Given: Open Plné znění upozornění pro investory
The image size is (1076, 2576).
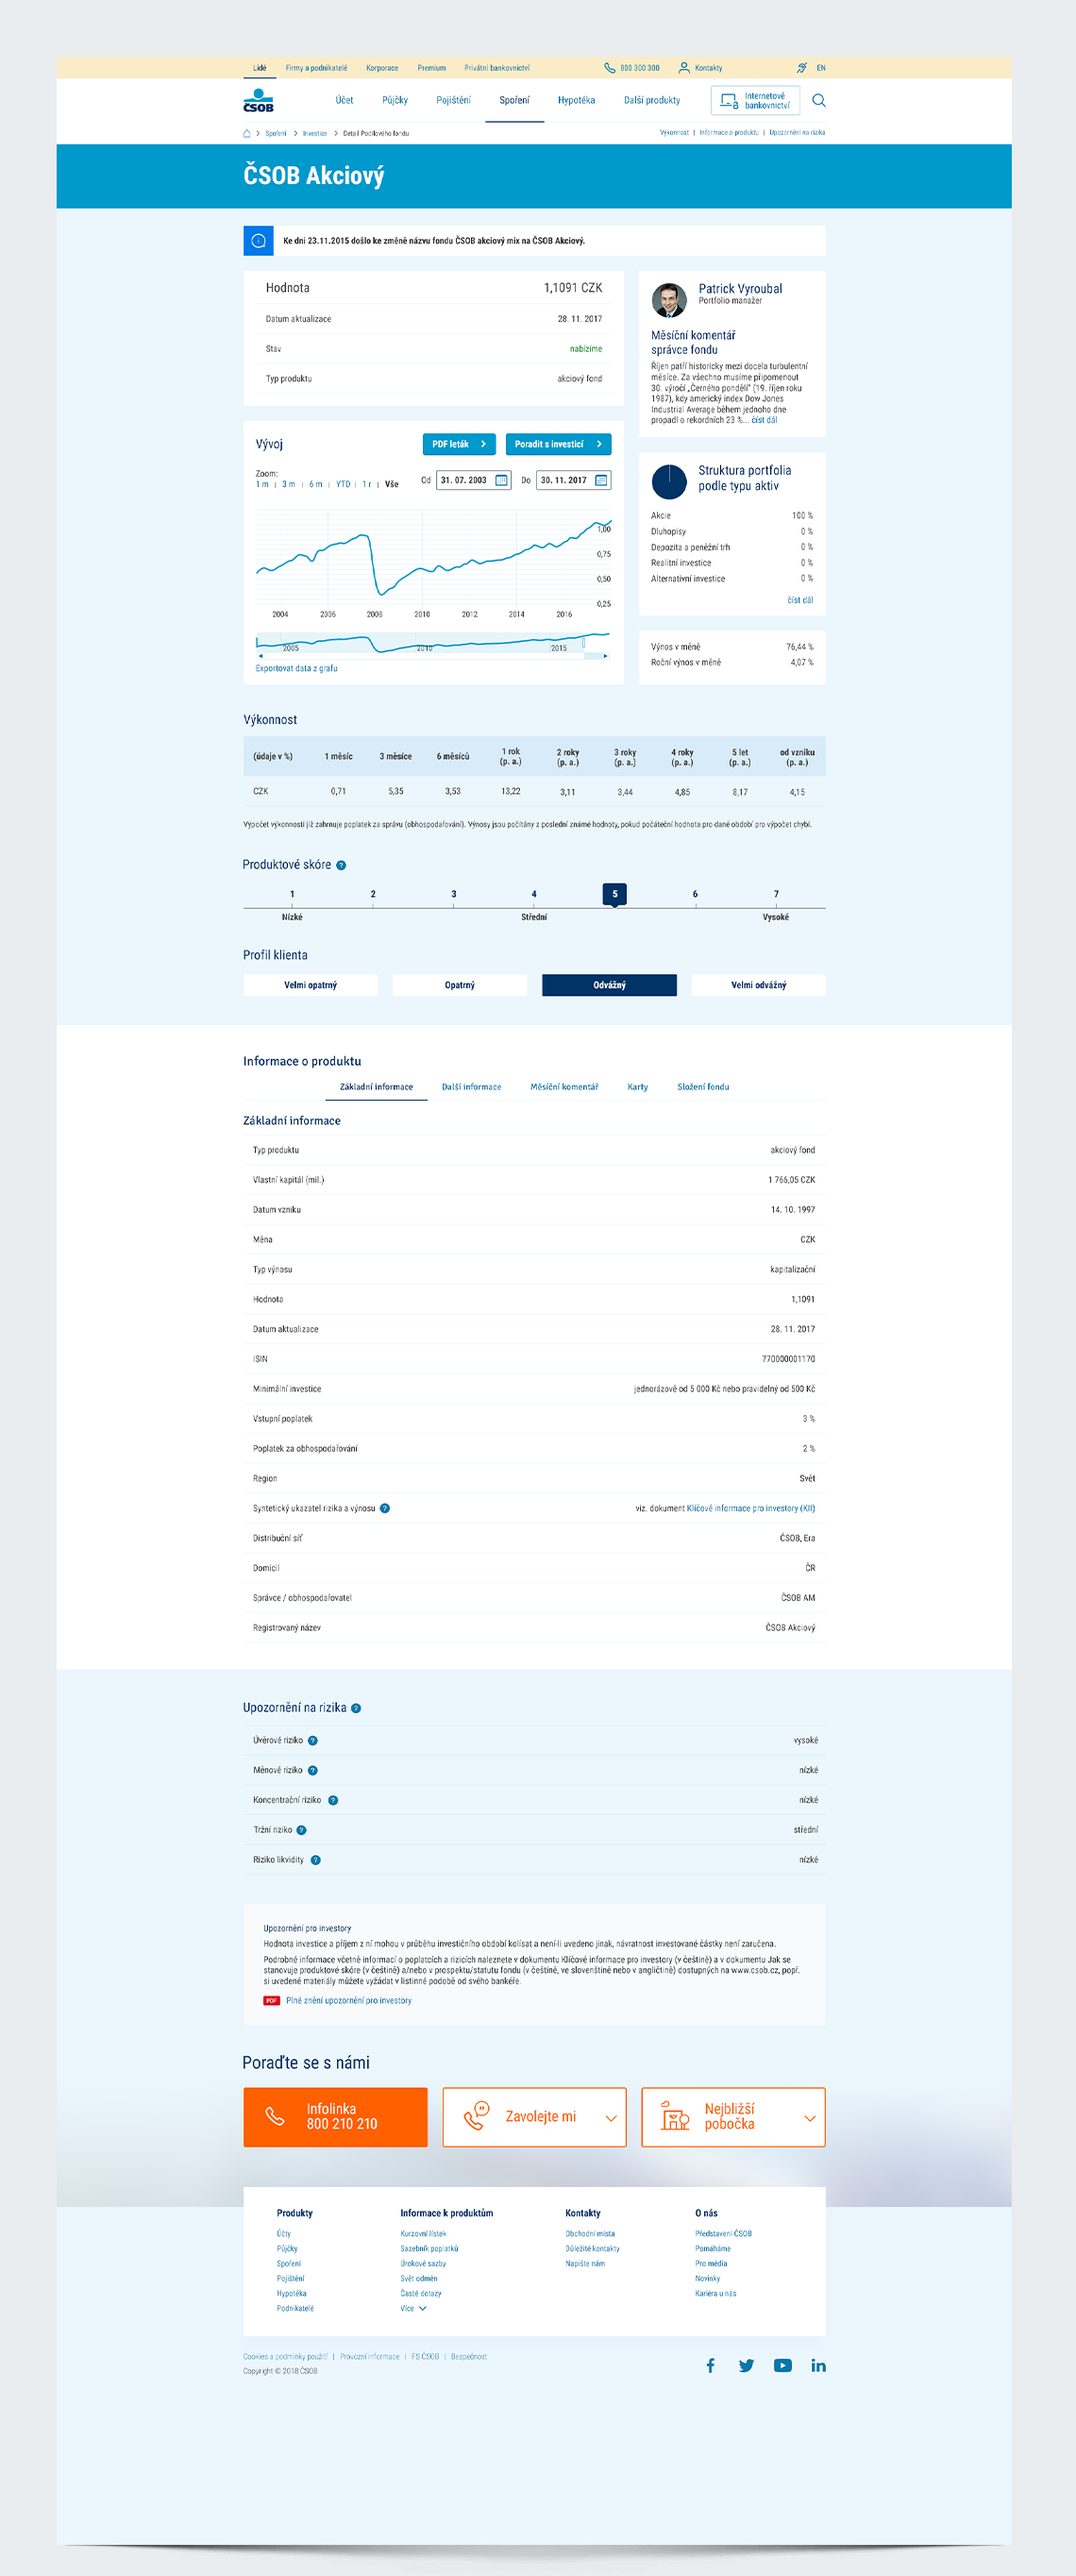Looking at the screenshot, I should [x=349, y=2001].
